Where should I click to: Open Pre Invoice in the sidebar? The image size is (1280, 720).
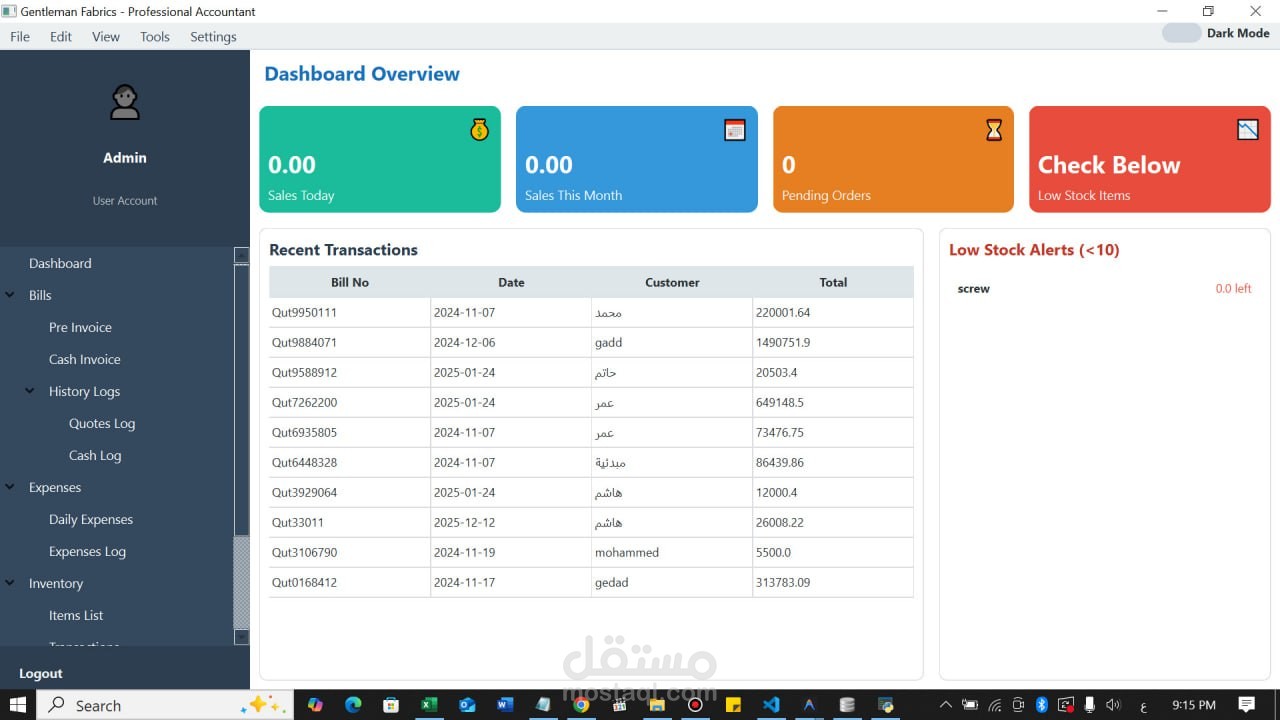coord(80,327)
